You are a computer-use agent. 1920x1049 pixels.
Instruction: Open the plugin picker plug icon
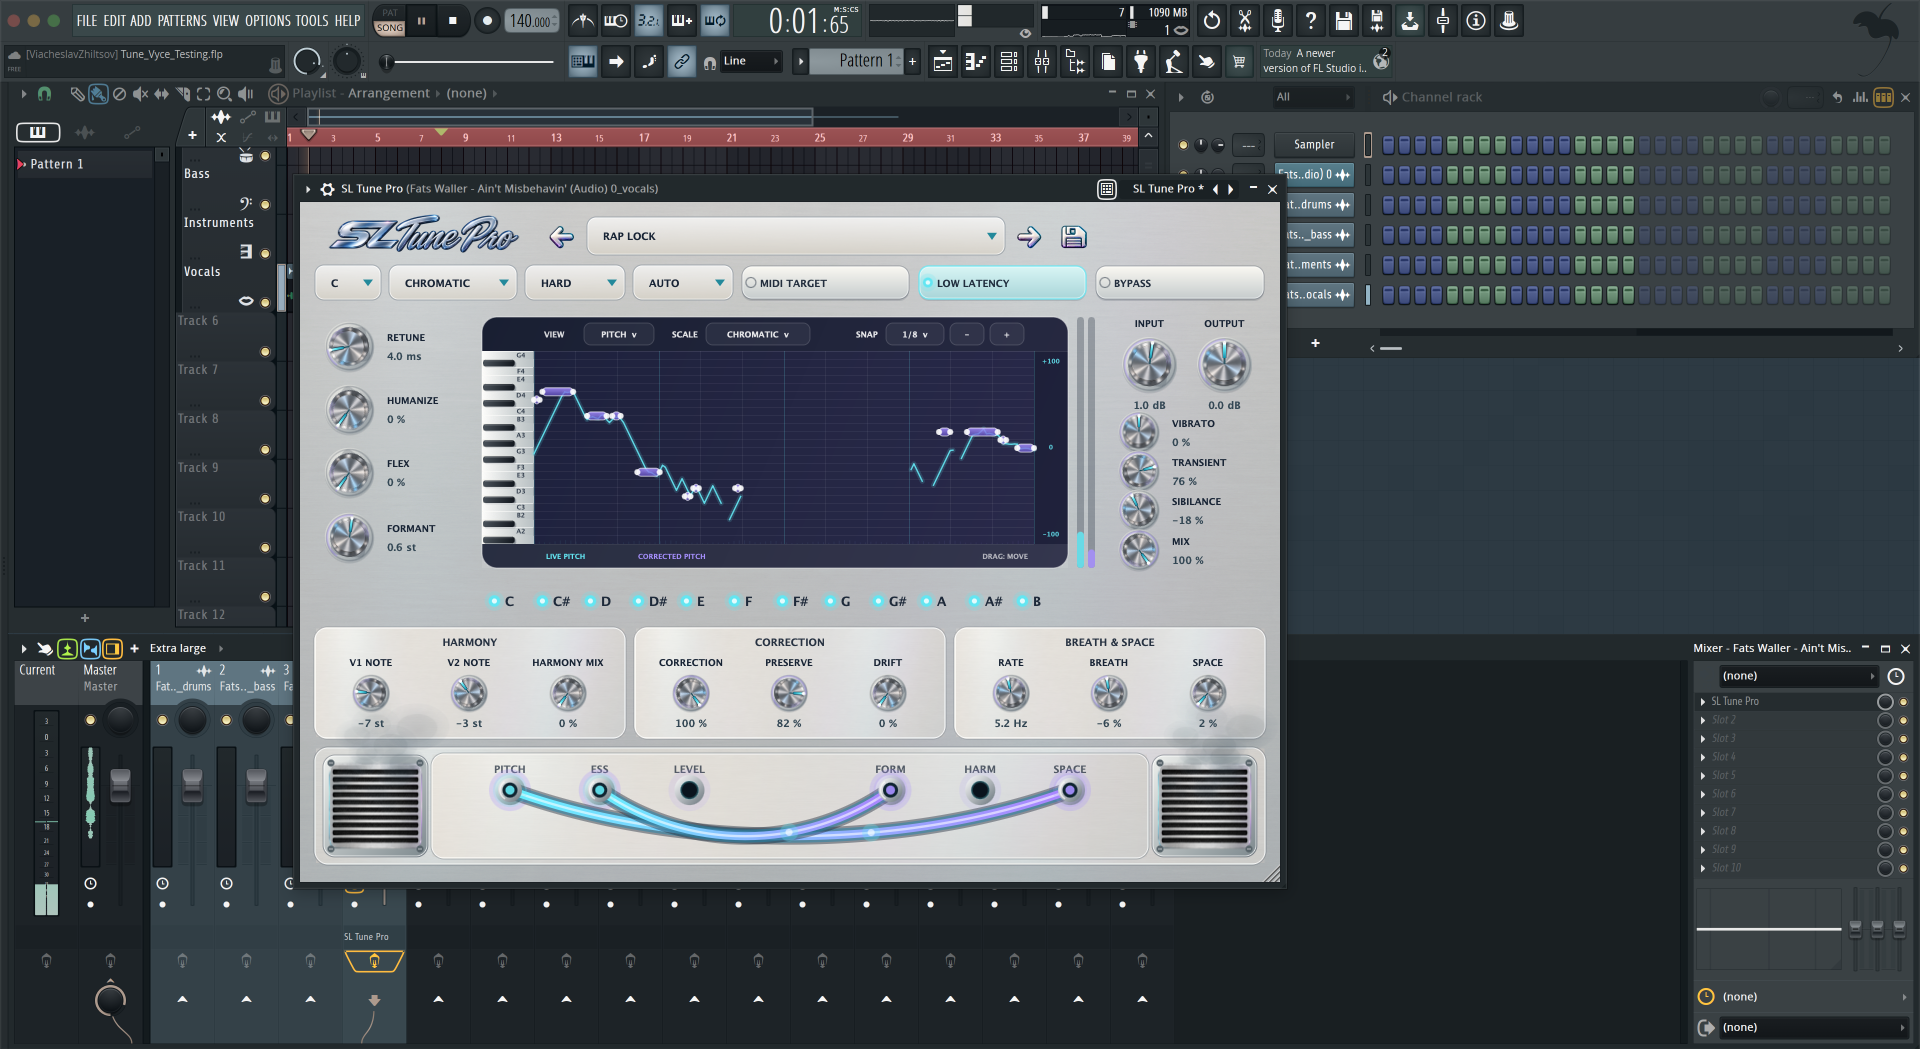coord(1141,62)
